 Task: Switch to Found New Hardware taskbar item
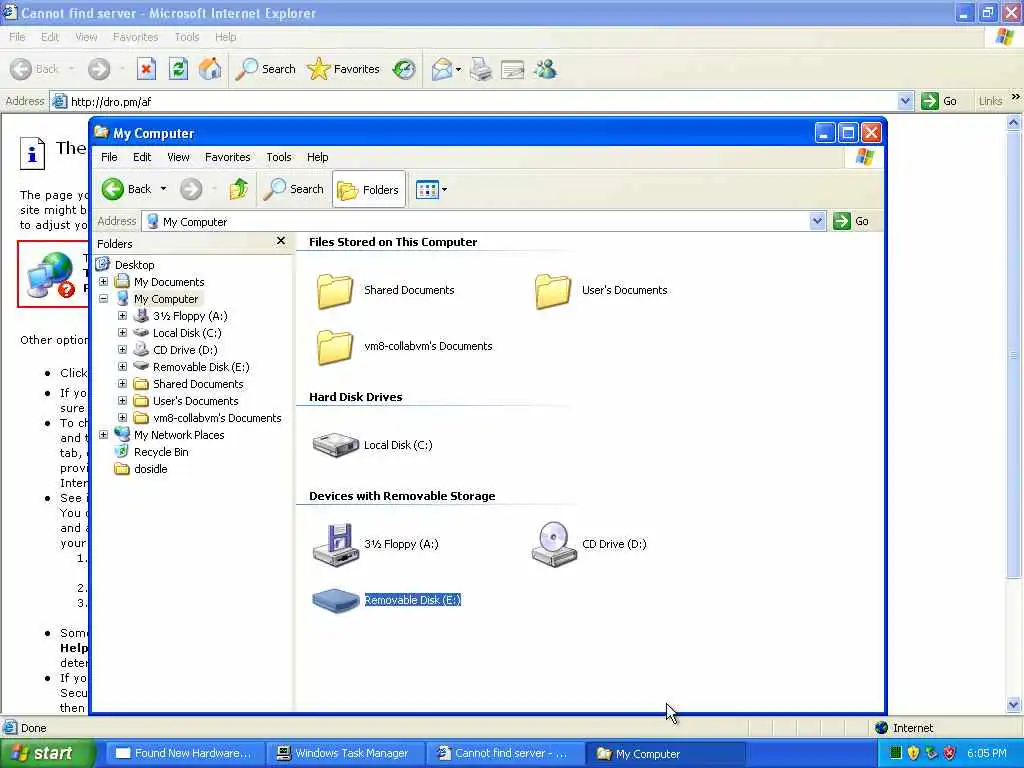tap(184, 754)
